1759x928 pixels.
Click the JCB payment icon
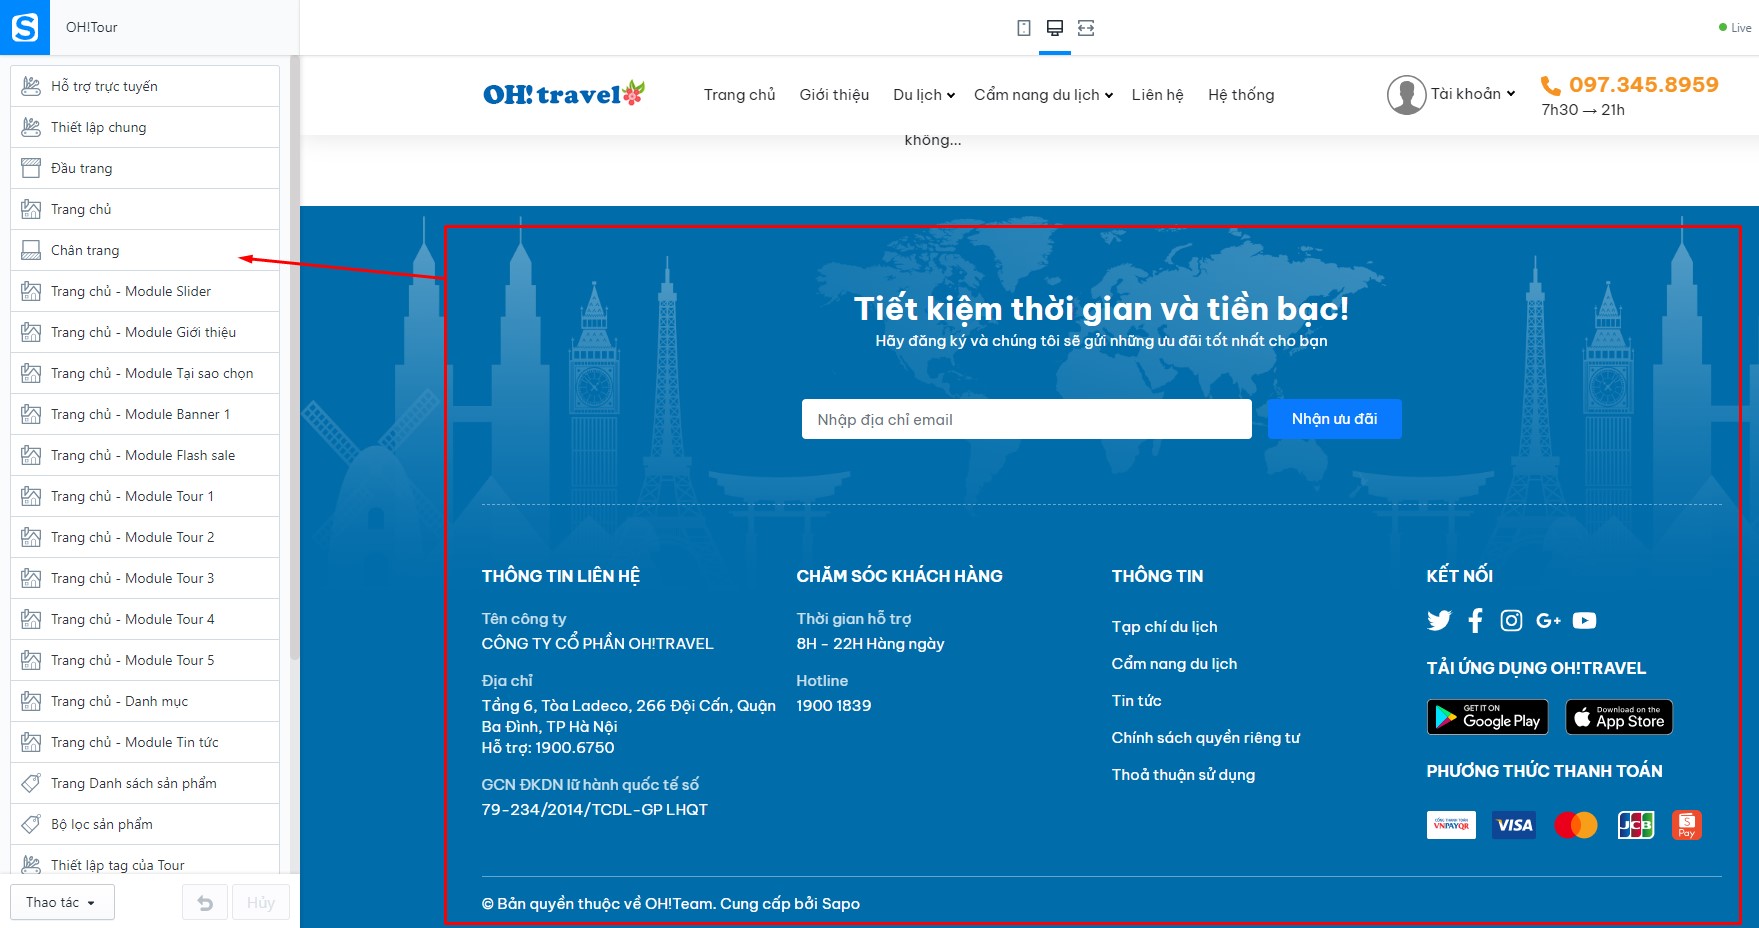(1636, 825)
